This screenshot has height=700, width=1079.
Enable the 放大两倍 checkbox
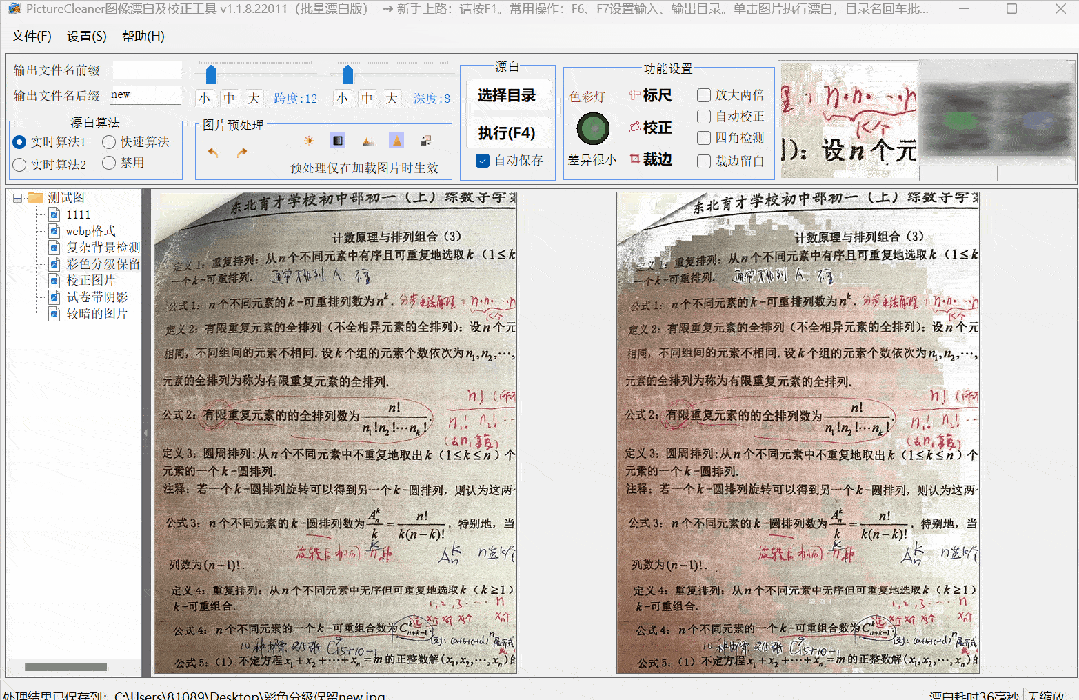pyautogui.click(x=704, y=96)
